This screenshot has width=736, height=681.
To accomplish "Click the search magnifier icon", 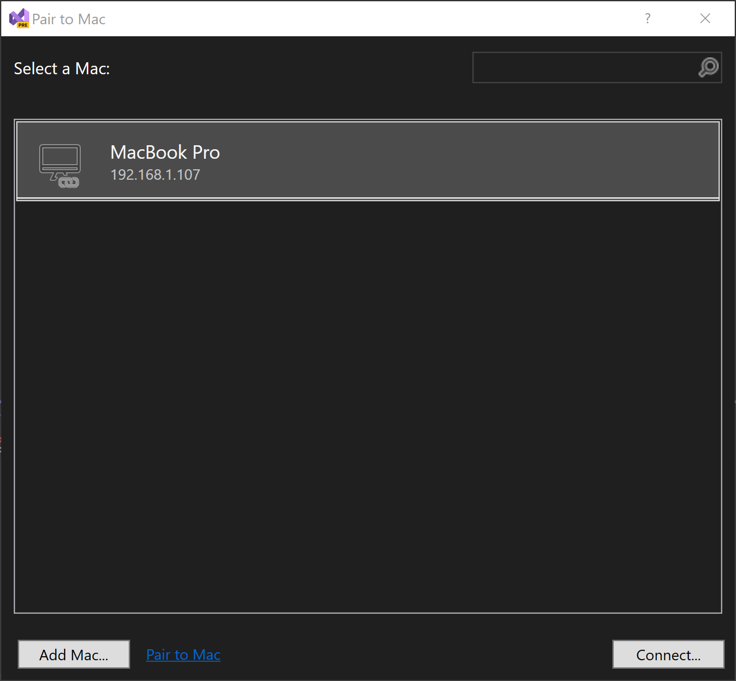I will coord(708,68).
